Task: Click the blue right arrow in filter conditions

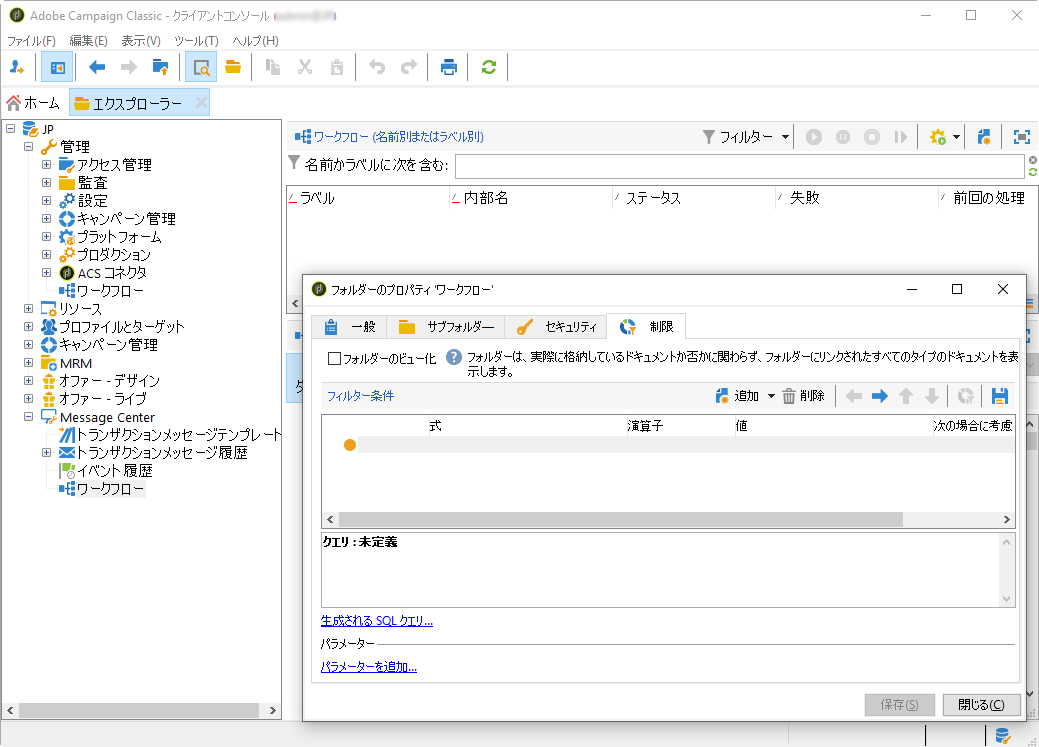Action: tap(879, 396)
